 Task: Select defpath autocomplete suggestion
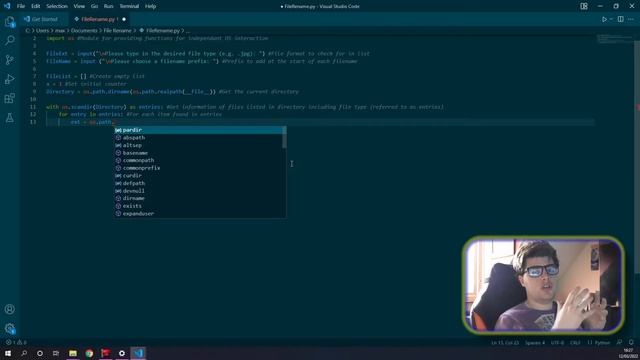click(x=200, y=183)
